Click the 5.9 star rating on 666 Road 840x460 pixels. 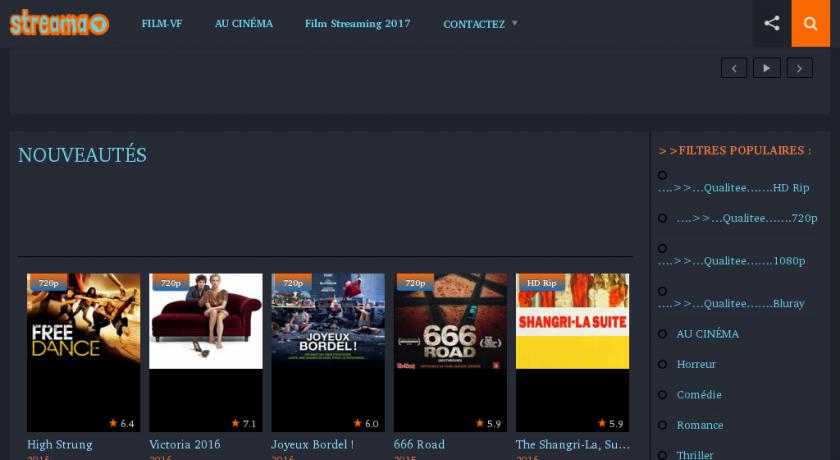coord(488,424)
